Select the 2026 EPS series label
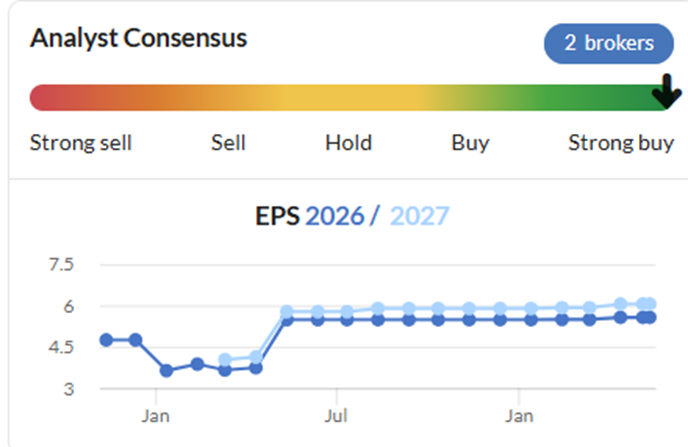This screenshot has height=447, width=688. coord(335,216)
